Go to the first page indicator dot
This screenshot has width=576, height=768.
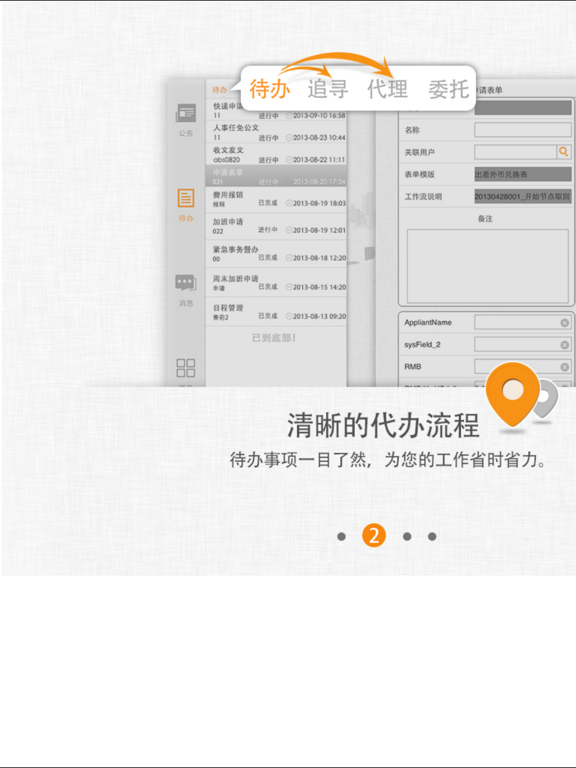click(x=341, y=536)
